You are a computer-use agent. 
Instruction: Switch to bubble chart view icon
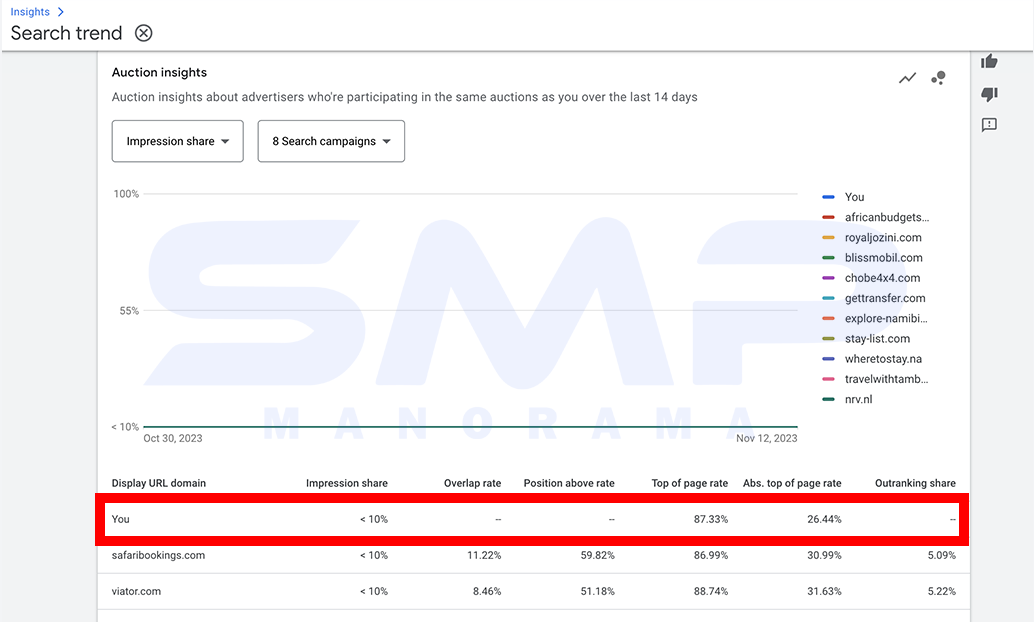pyautogui.click(x=938, y=78)
